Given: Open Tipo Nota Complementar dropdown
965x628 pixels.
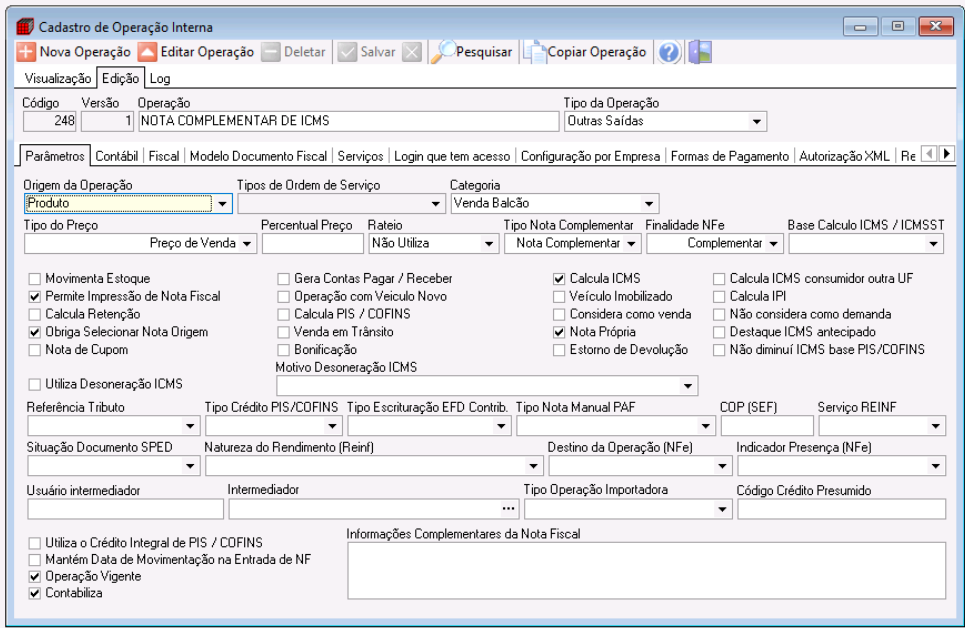Looking at the screenshot, I should click(631, 244).
